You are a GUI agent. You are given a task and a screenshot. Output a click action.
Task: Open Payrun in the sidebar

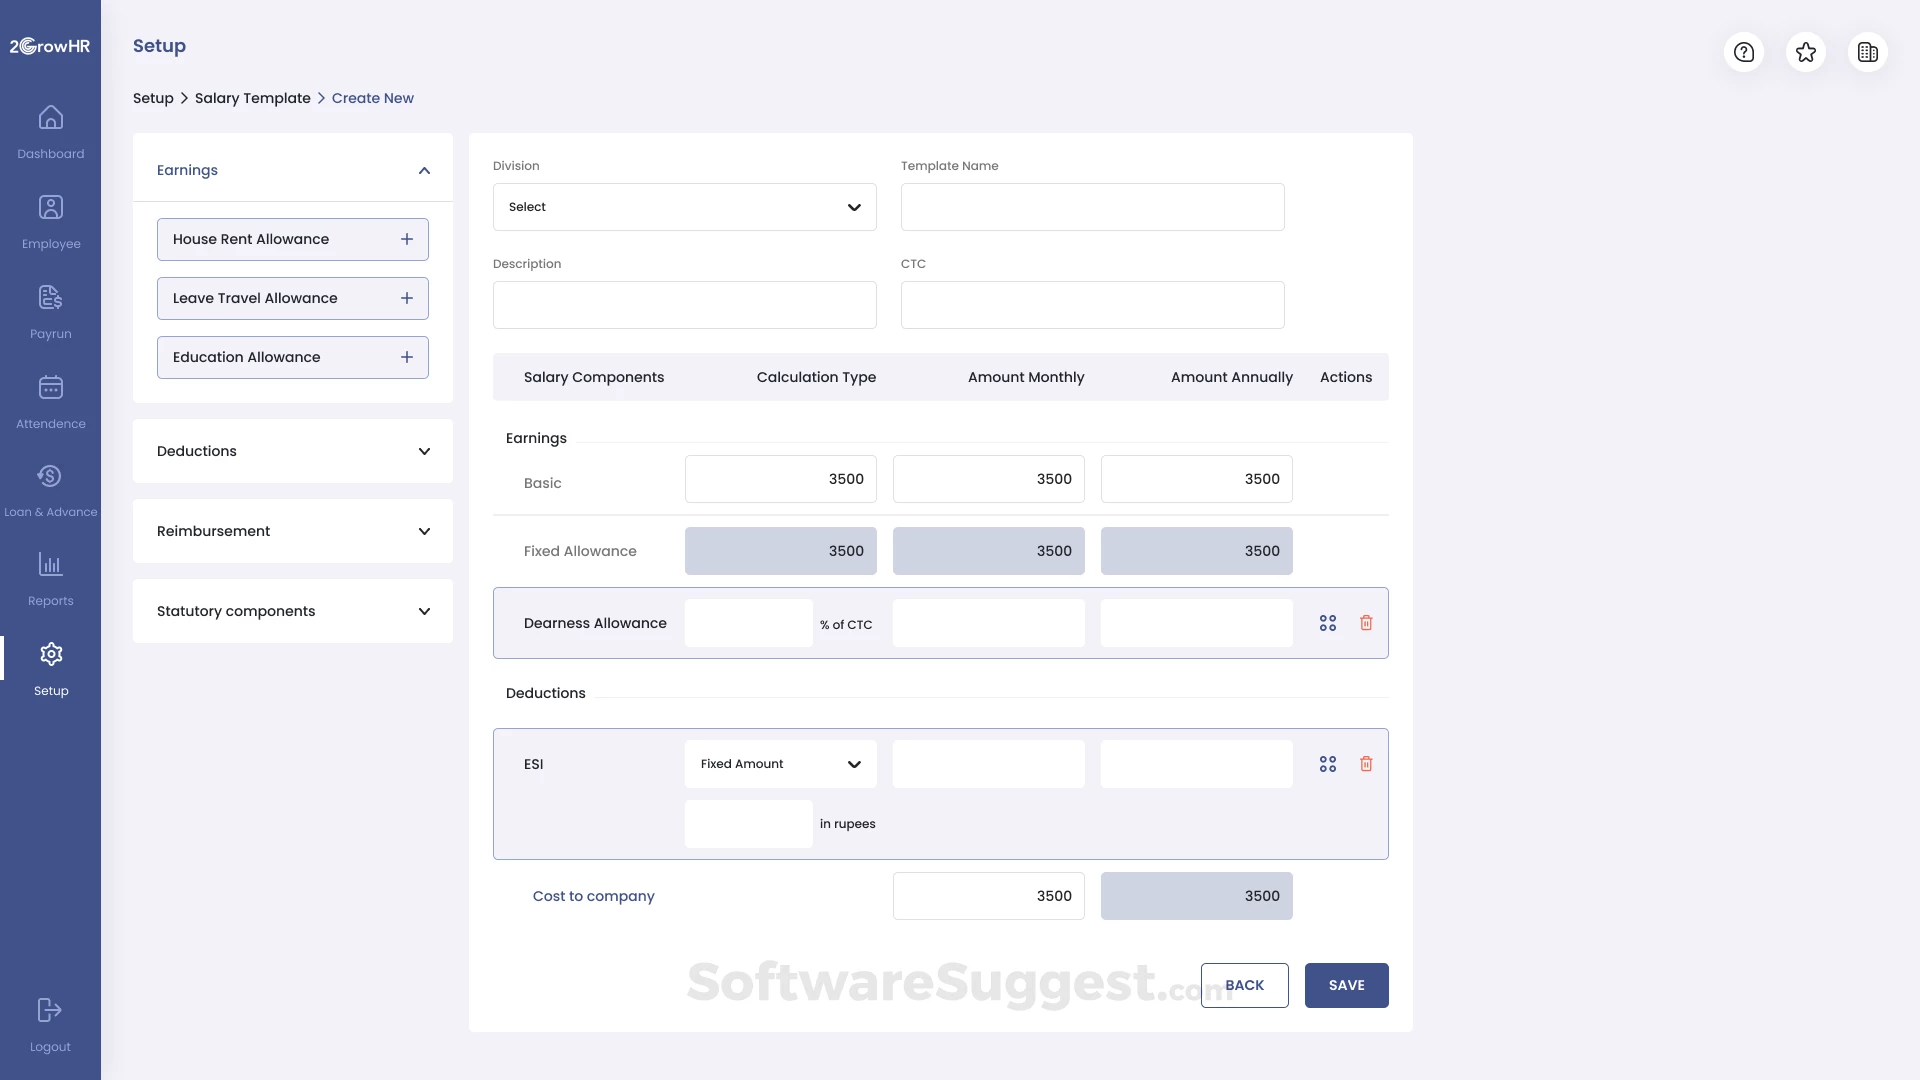point(51,311)
